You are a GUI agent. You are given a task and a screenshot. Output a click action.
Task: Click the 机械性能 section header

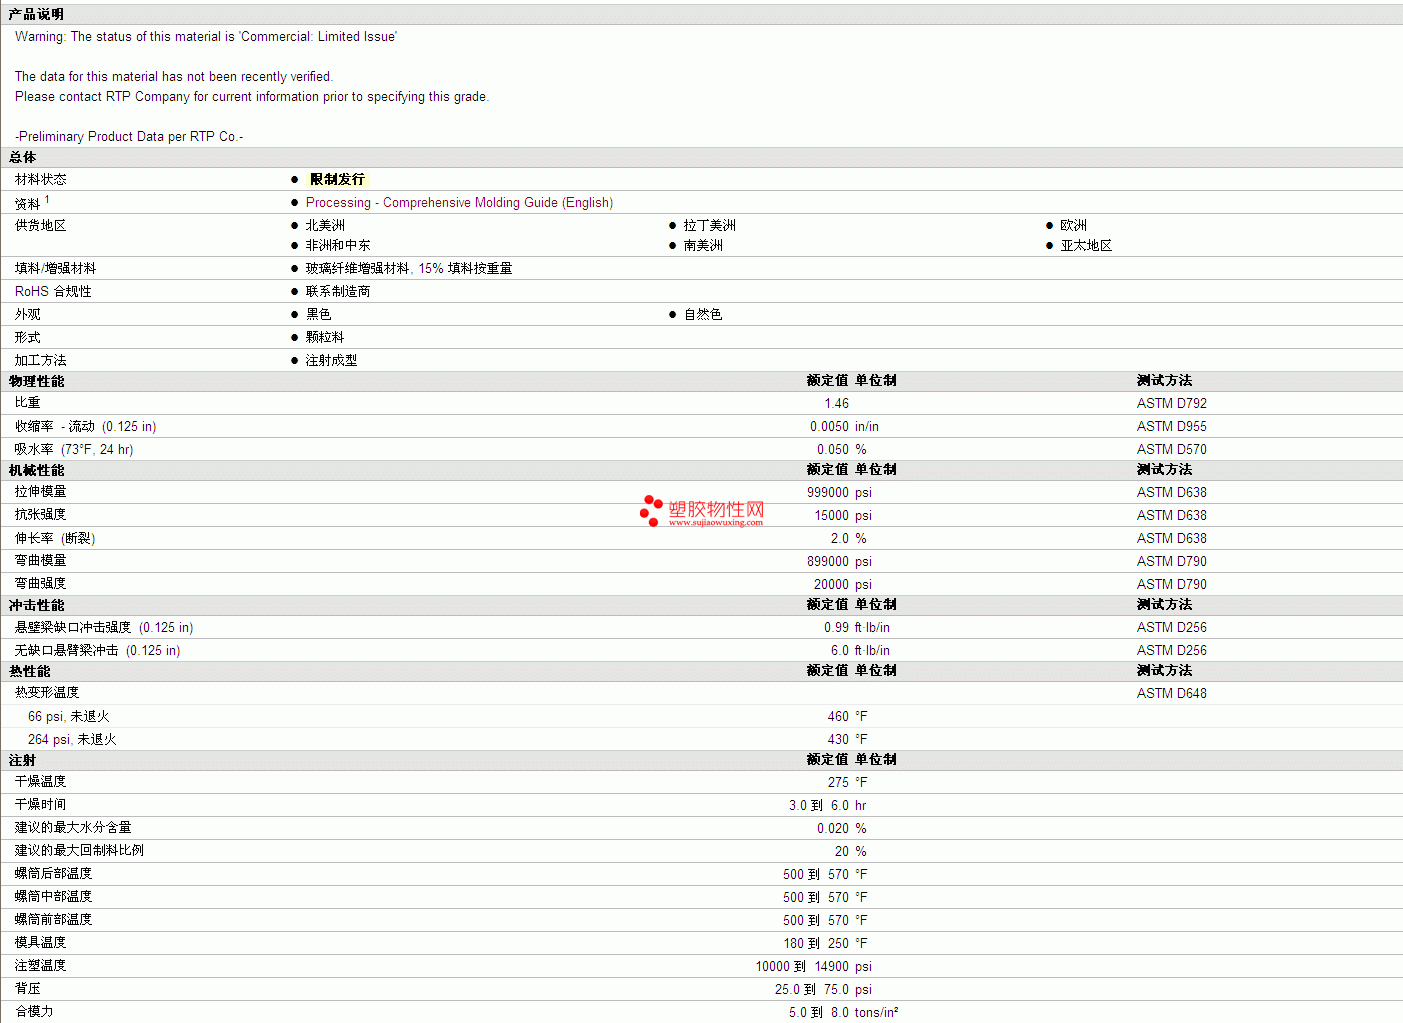click(x=36, y=470)
